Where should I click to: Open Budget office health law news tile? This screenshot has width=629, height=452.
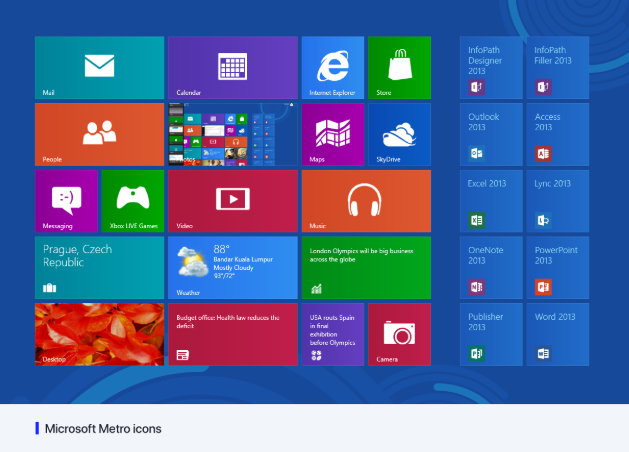click(233, 334)
